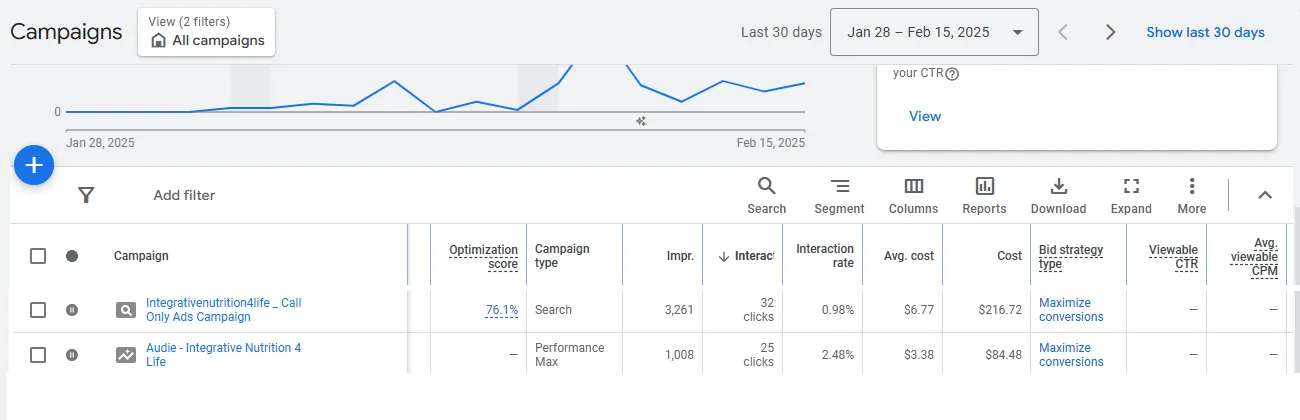
Task: Open the Segment tool
Action: pos(839,195)
